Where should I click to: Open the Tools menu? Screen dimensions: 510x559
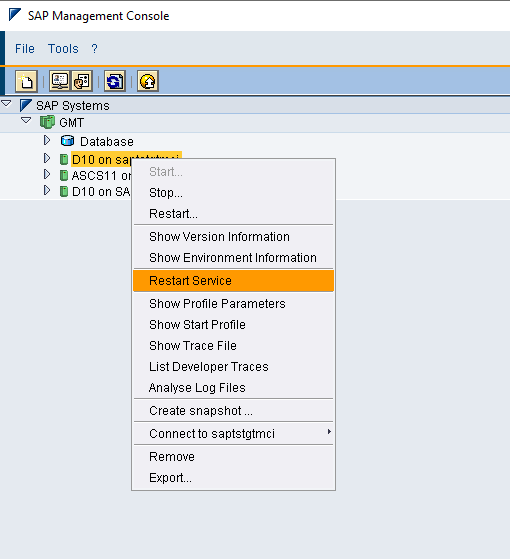[63, 48]
